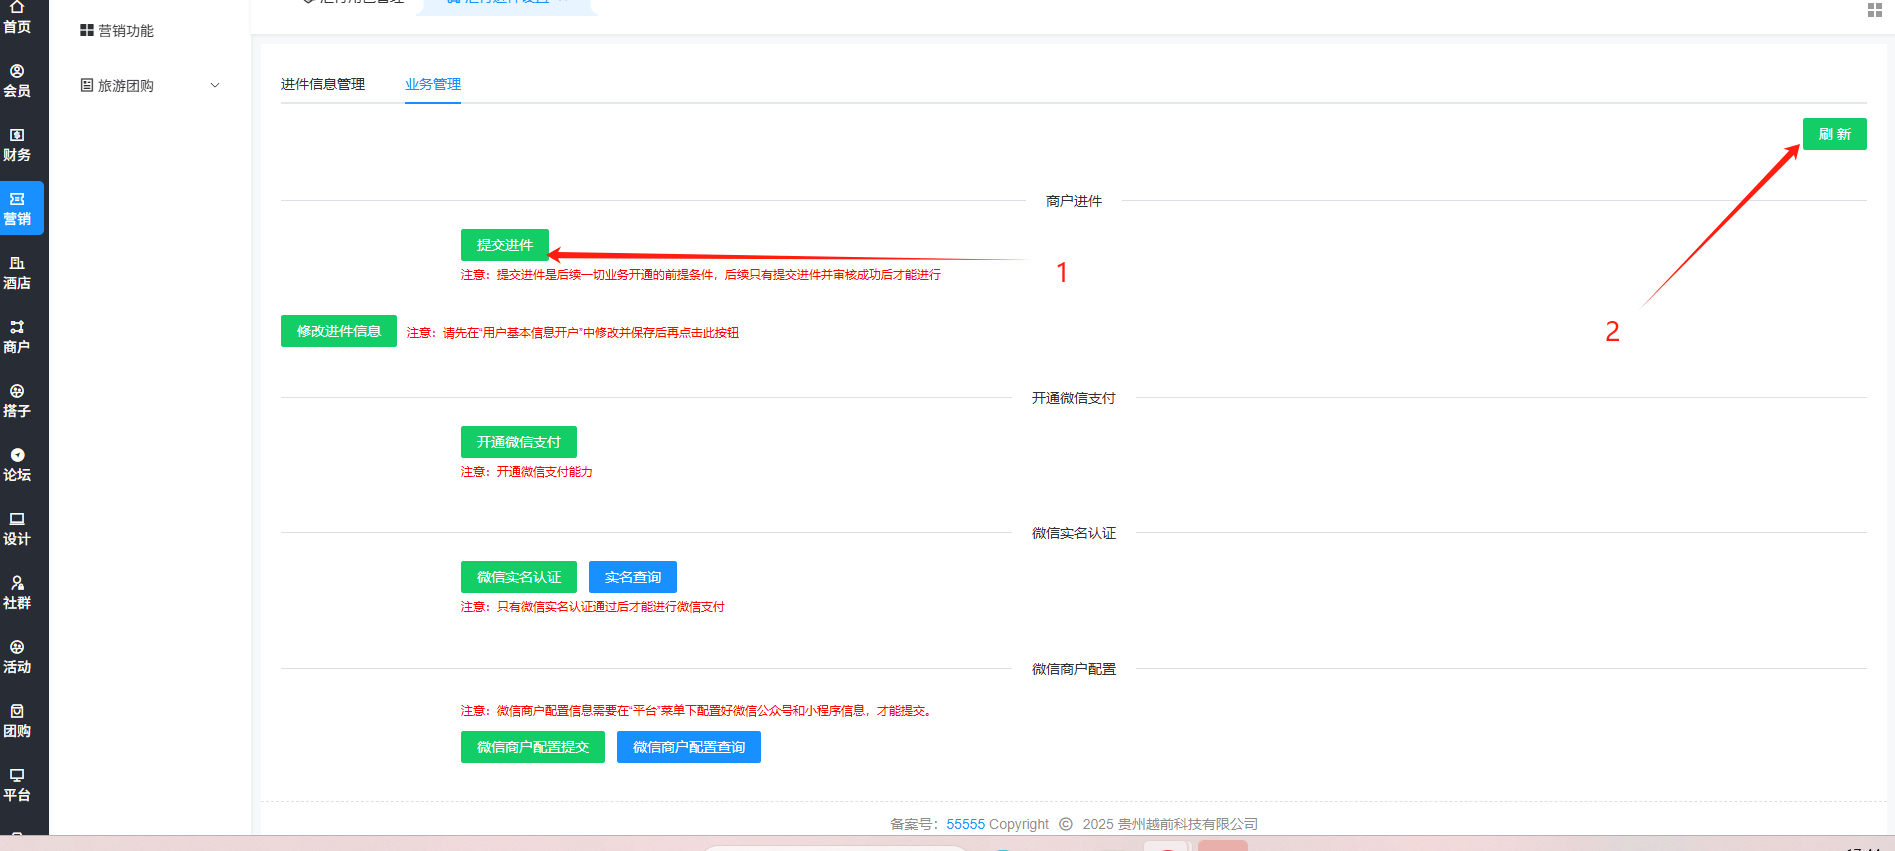Open the 55555 record number link
The width and height of the screenshot is (1895, 851).
pos(965,824)
